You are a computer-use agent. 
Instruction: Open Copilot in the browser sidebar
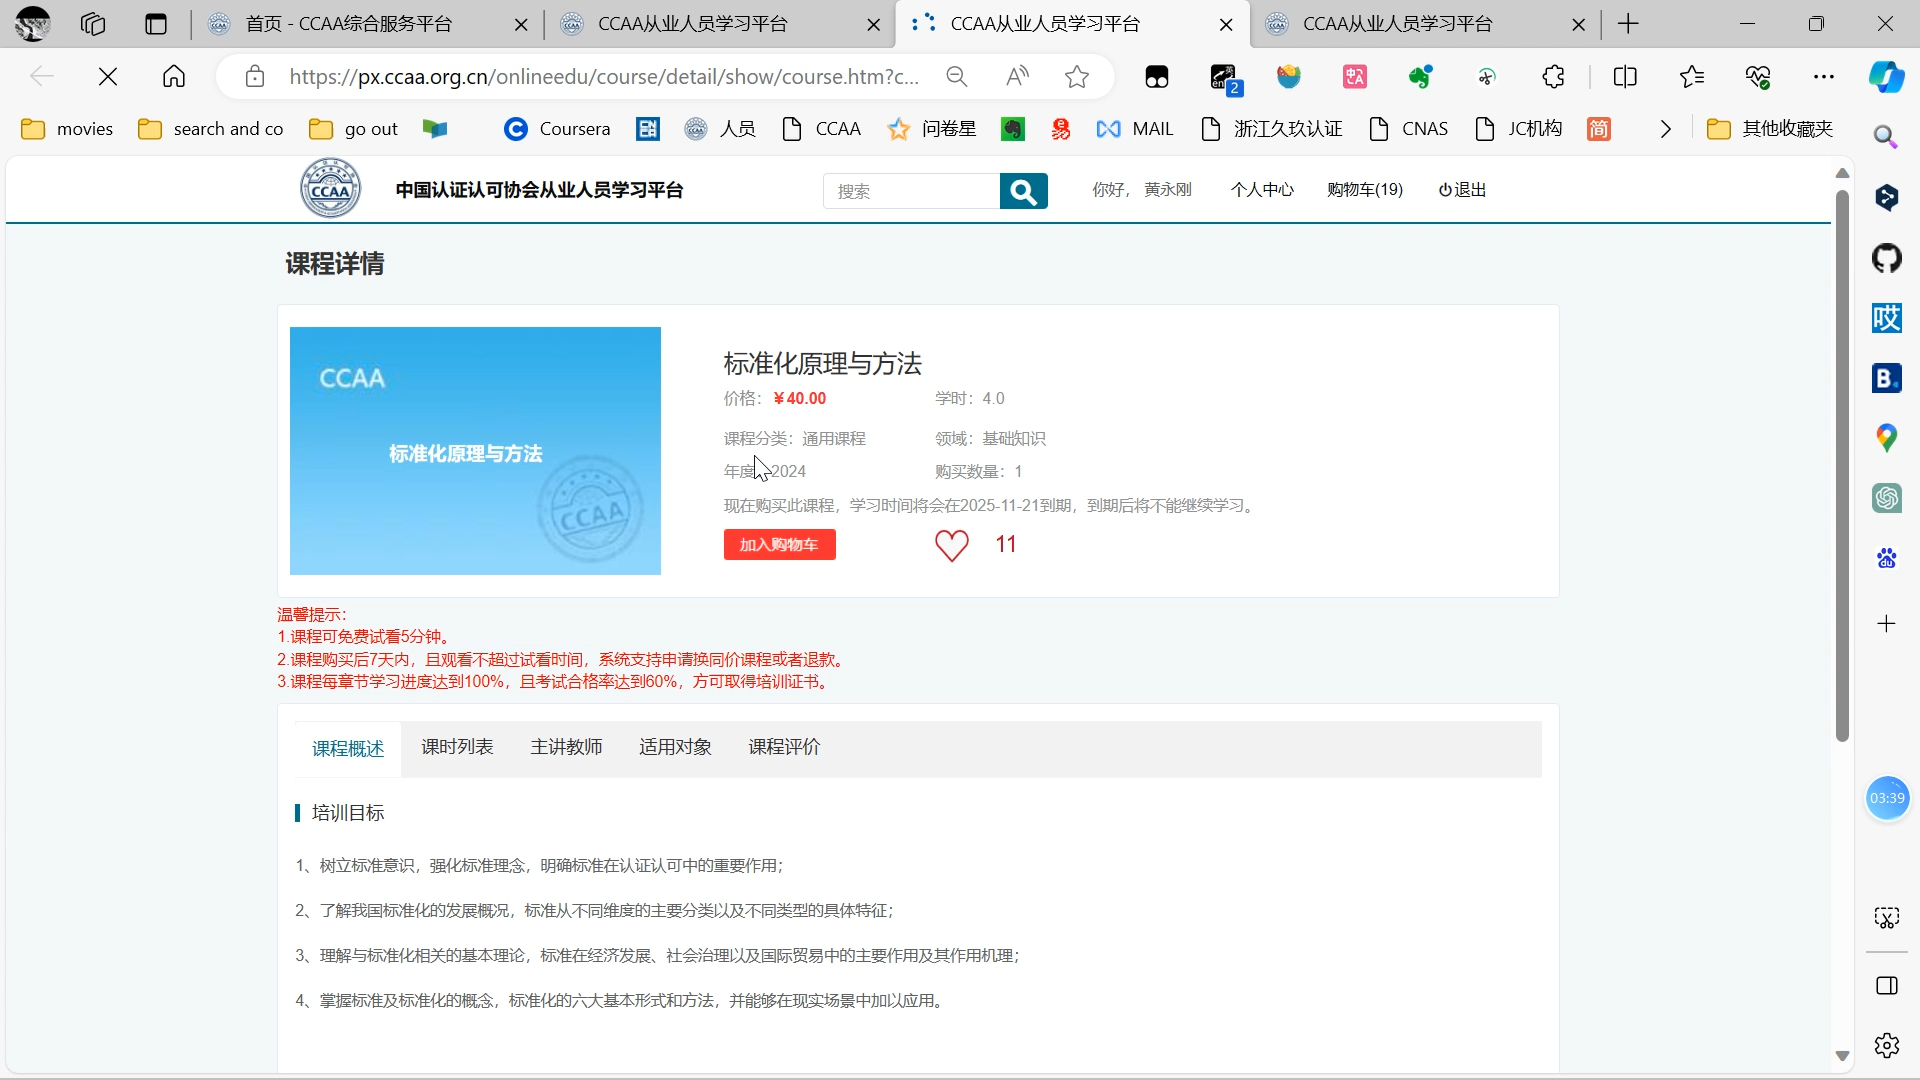(x=1888, y=76)
